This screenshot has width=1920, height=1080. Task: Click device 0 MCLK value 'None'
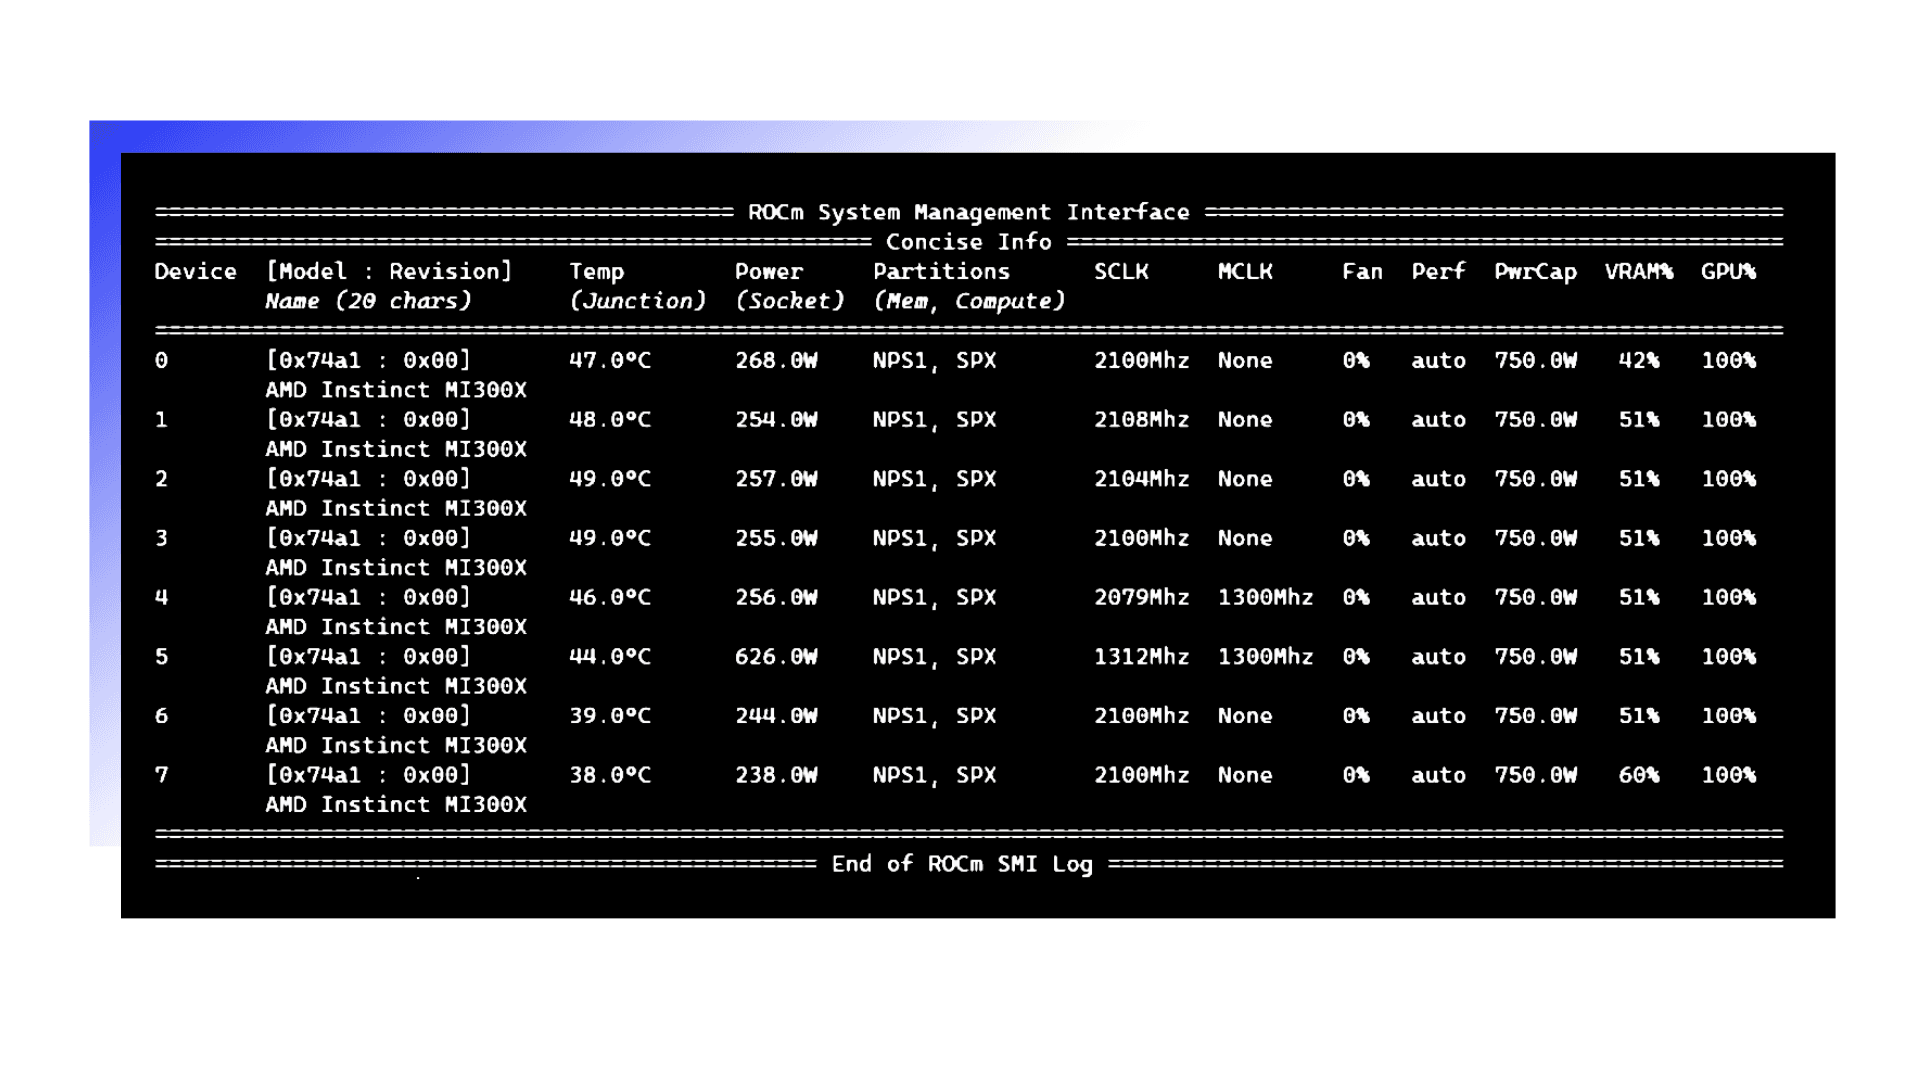click(1245, 360)
